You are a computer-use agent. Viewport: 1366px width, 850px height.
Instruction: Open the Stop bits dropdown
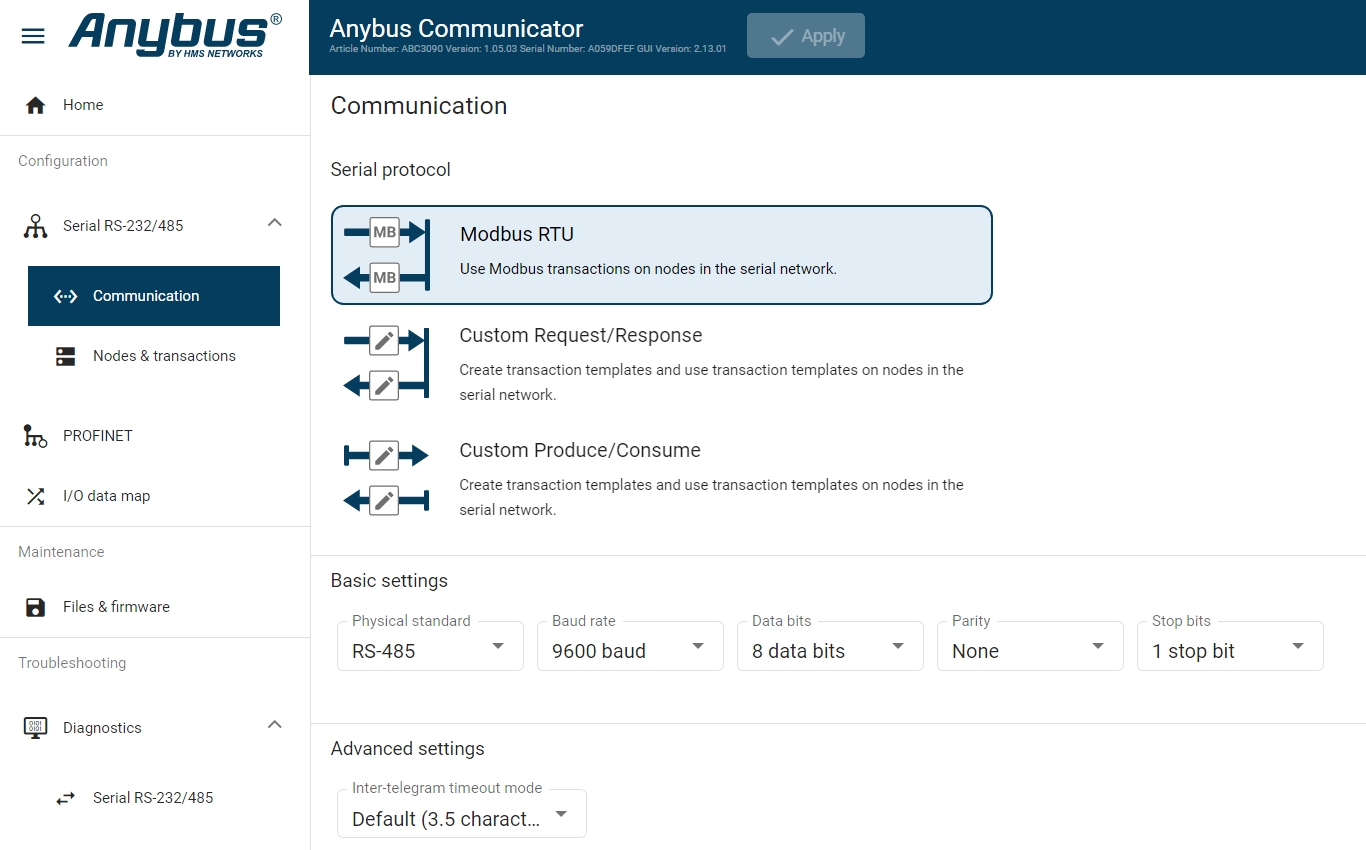click(1230, 646)
